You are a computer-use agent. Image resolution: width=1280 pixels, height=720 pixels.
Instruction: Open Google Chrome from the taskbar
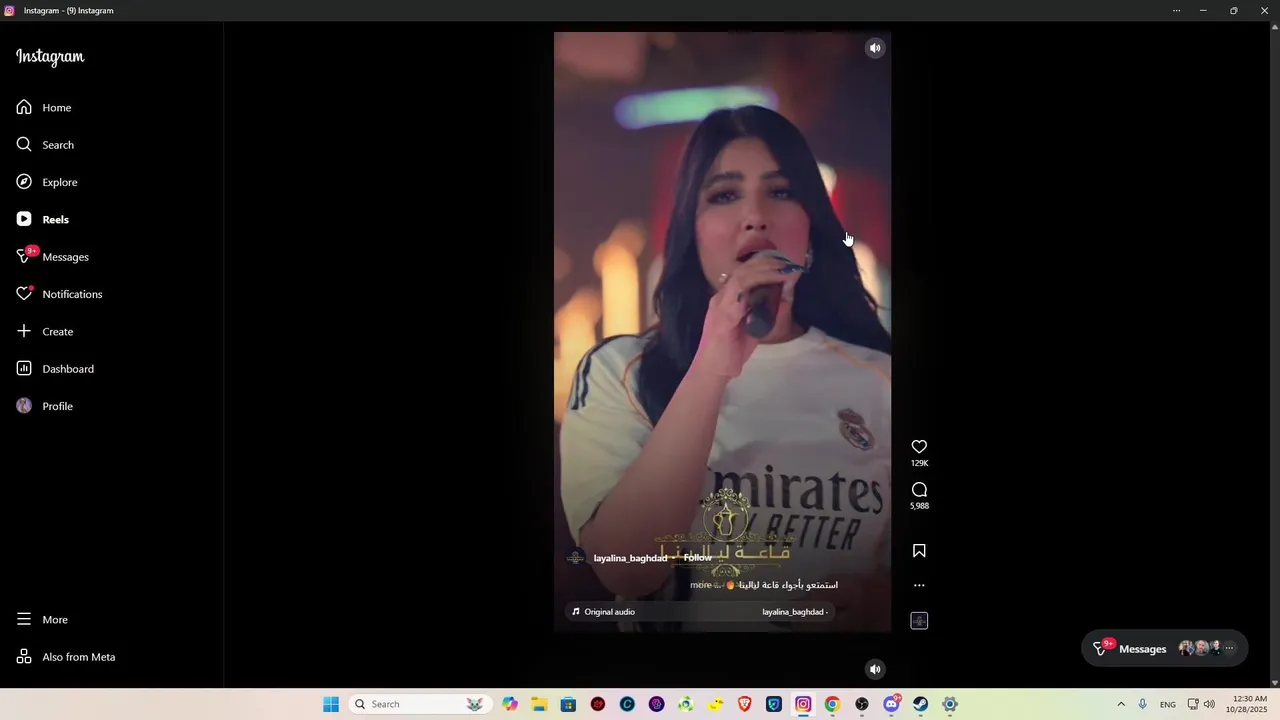pos(832,704)
